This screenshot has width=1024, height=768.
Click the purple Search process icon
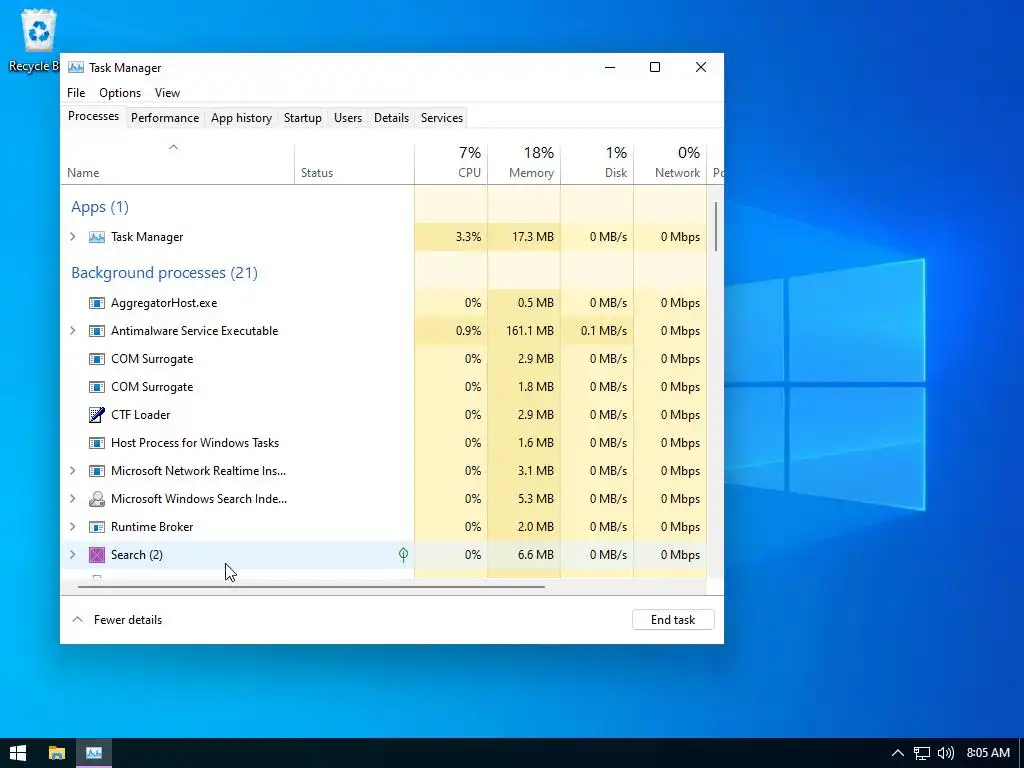[97, 555]
